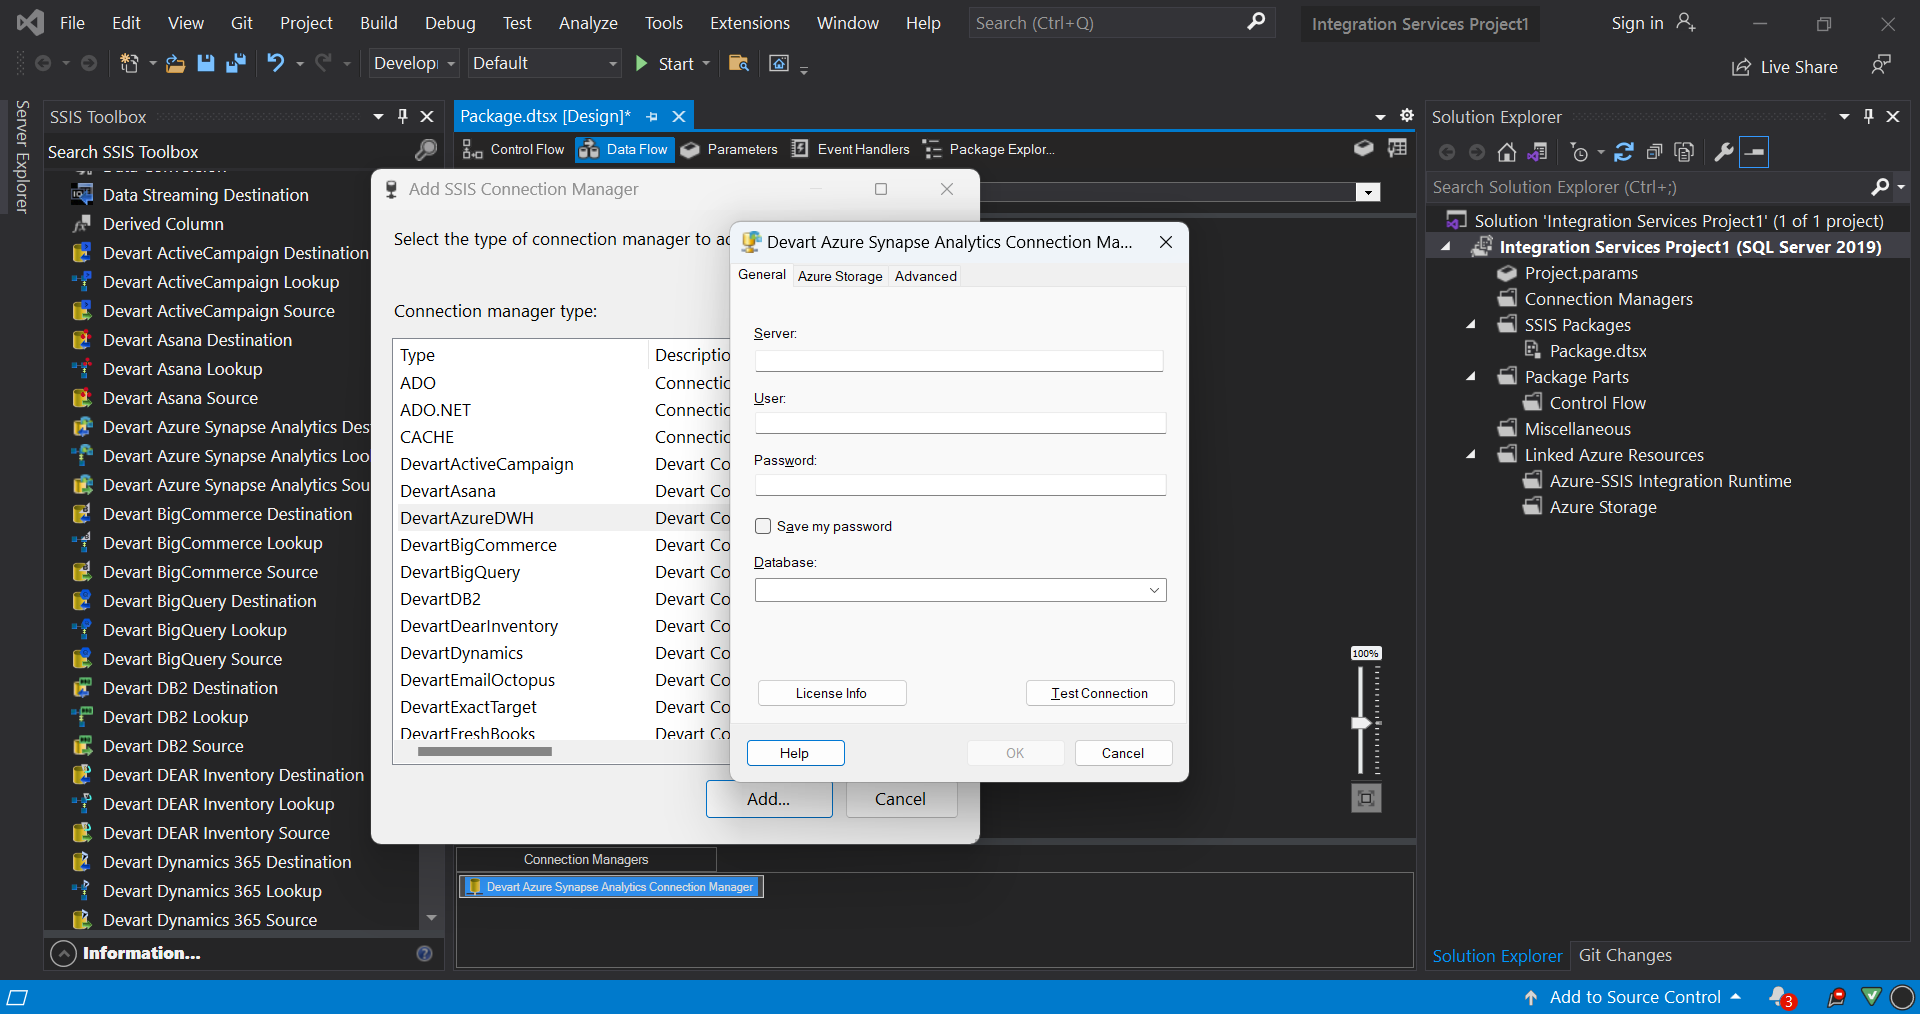Click the SSIS Toolbox search magnifier icon
This screenshot has width=1920, height=1014.
pyautogui.click(x=426, y=151)
